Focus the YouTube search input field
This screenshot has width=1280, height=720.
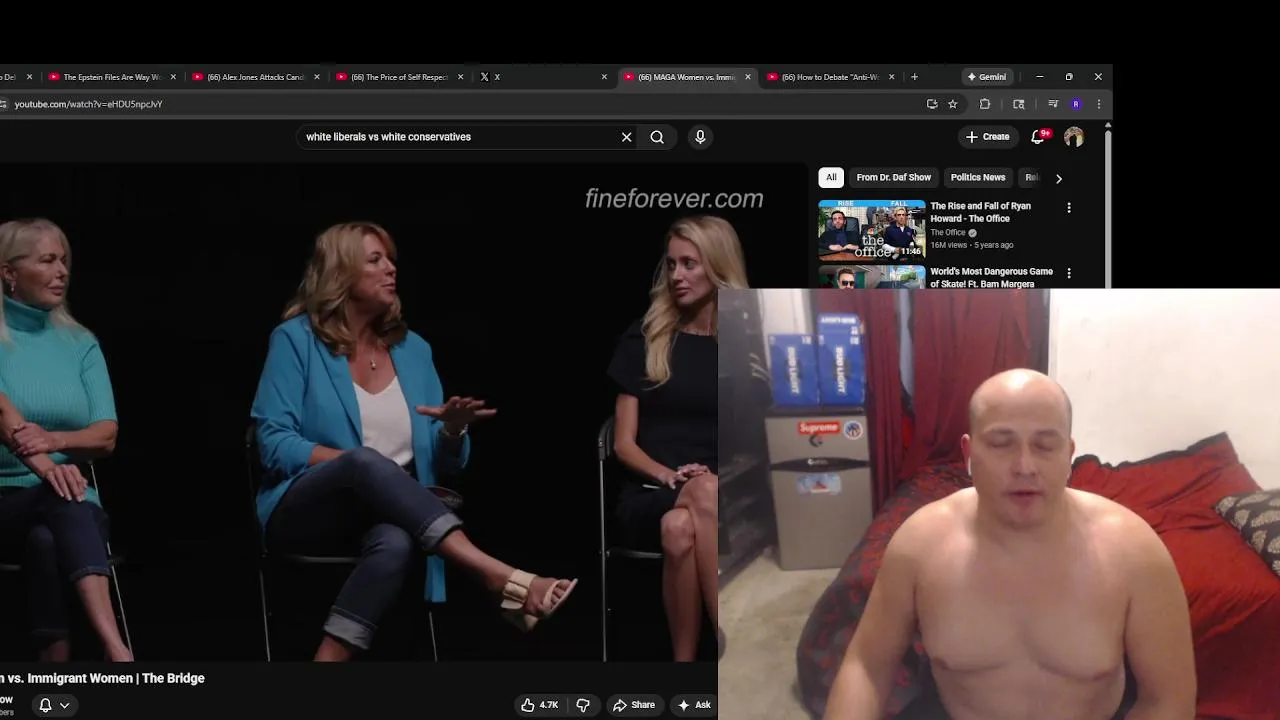coord(459,137)
